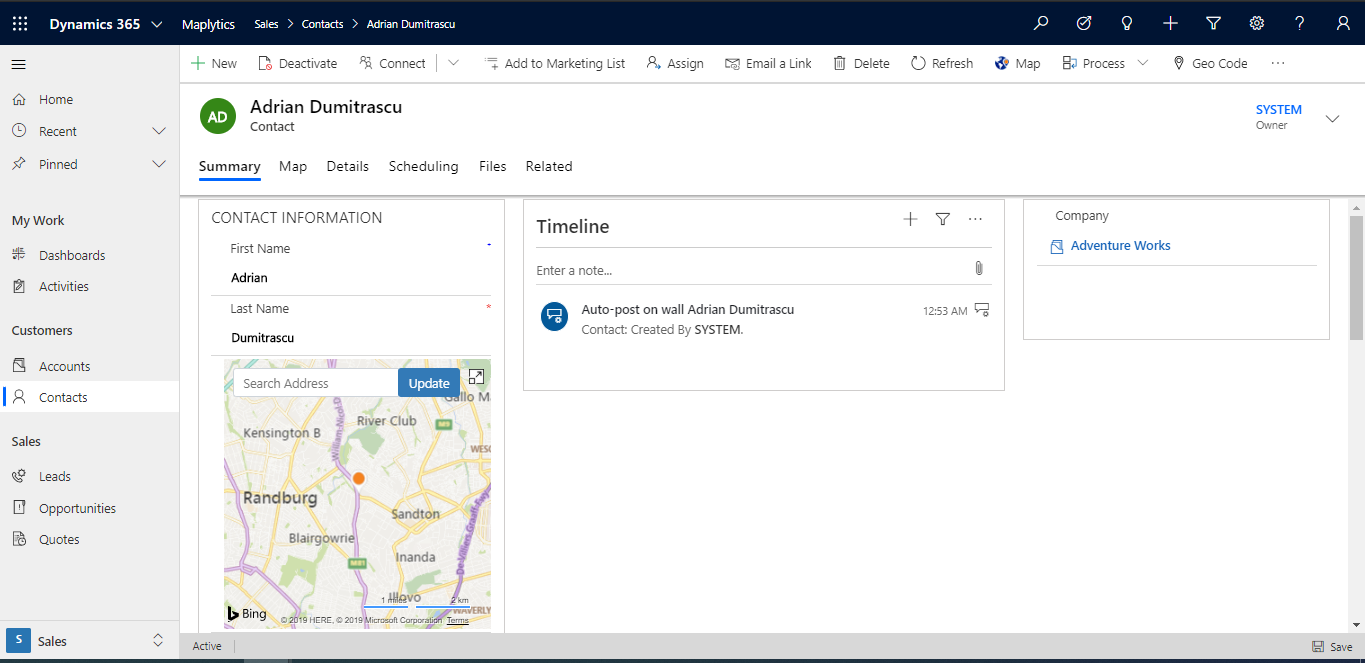This screenshot has width=1365, height=663.
Task: Click Refresh in the command bar
Action: (x=942, y=63)
